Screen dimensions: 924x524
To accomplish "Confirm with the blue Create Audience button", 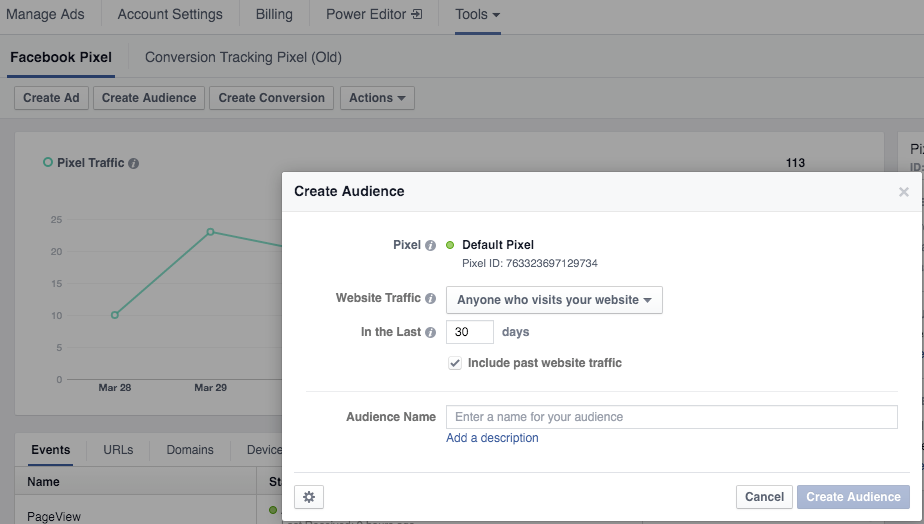I will [853, 497].
